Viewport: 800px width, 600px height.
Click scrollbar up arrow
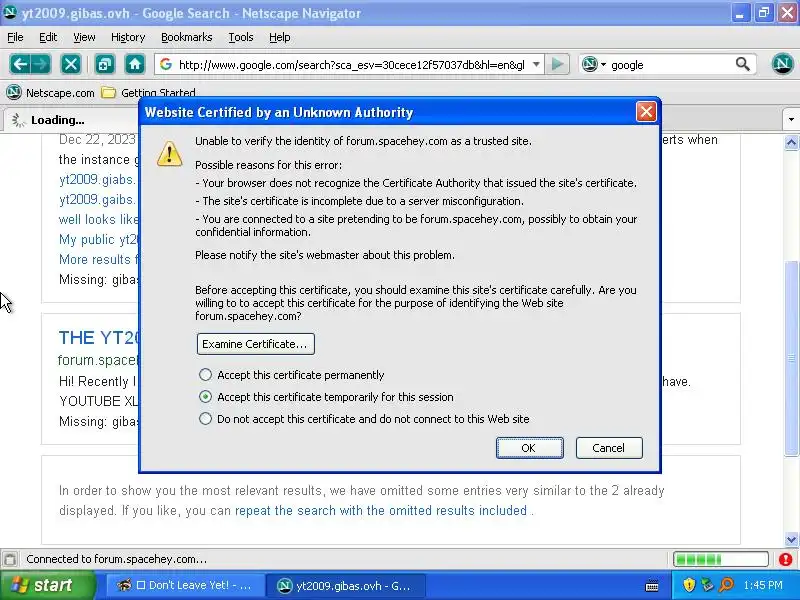tap(791, 142)
